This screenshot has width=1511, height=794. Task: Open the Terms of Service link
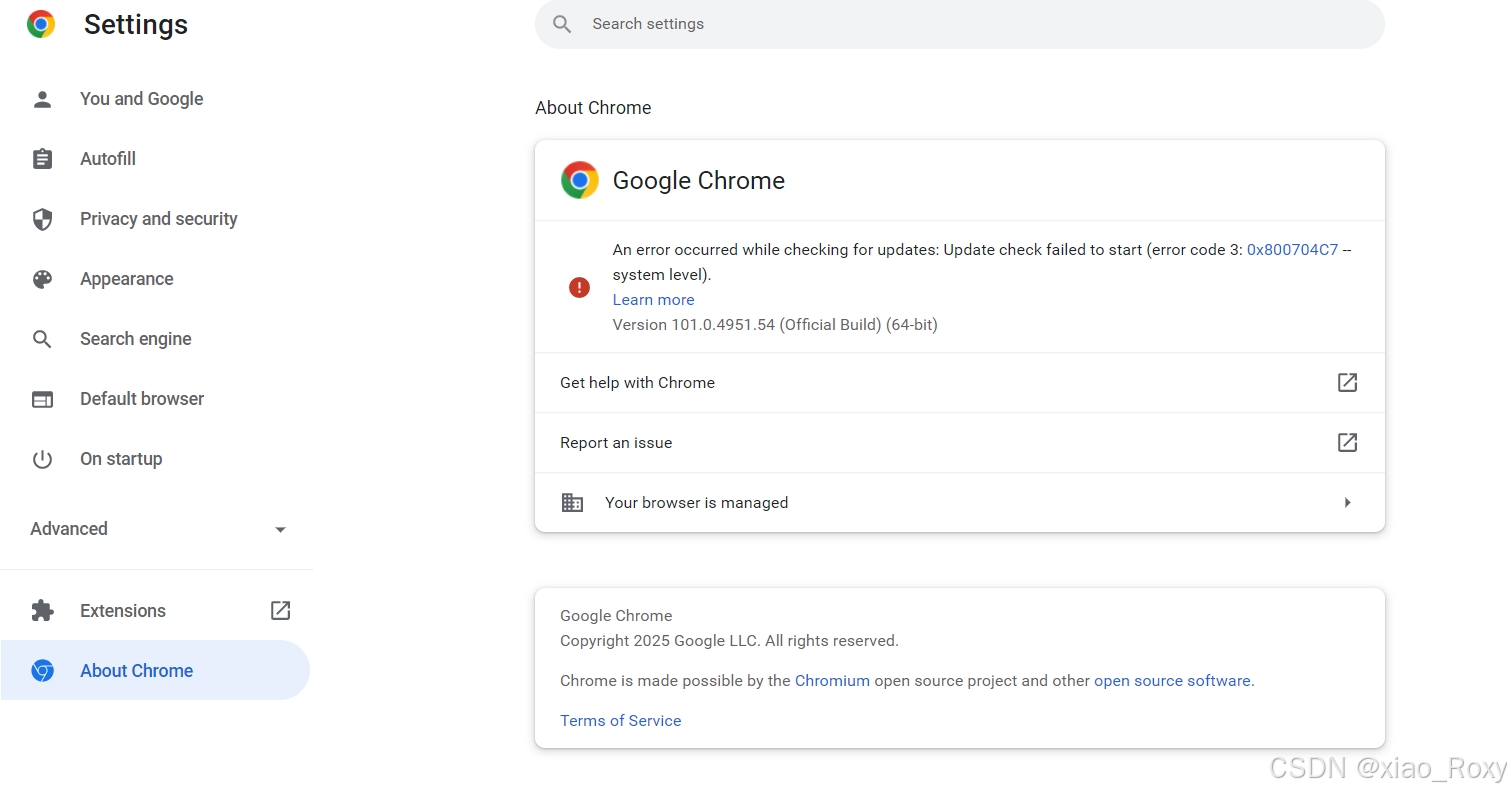pos(620,721)
